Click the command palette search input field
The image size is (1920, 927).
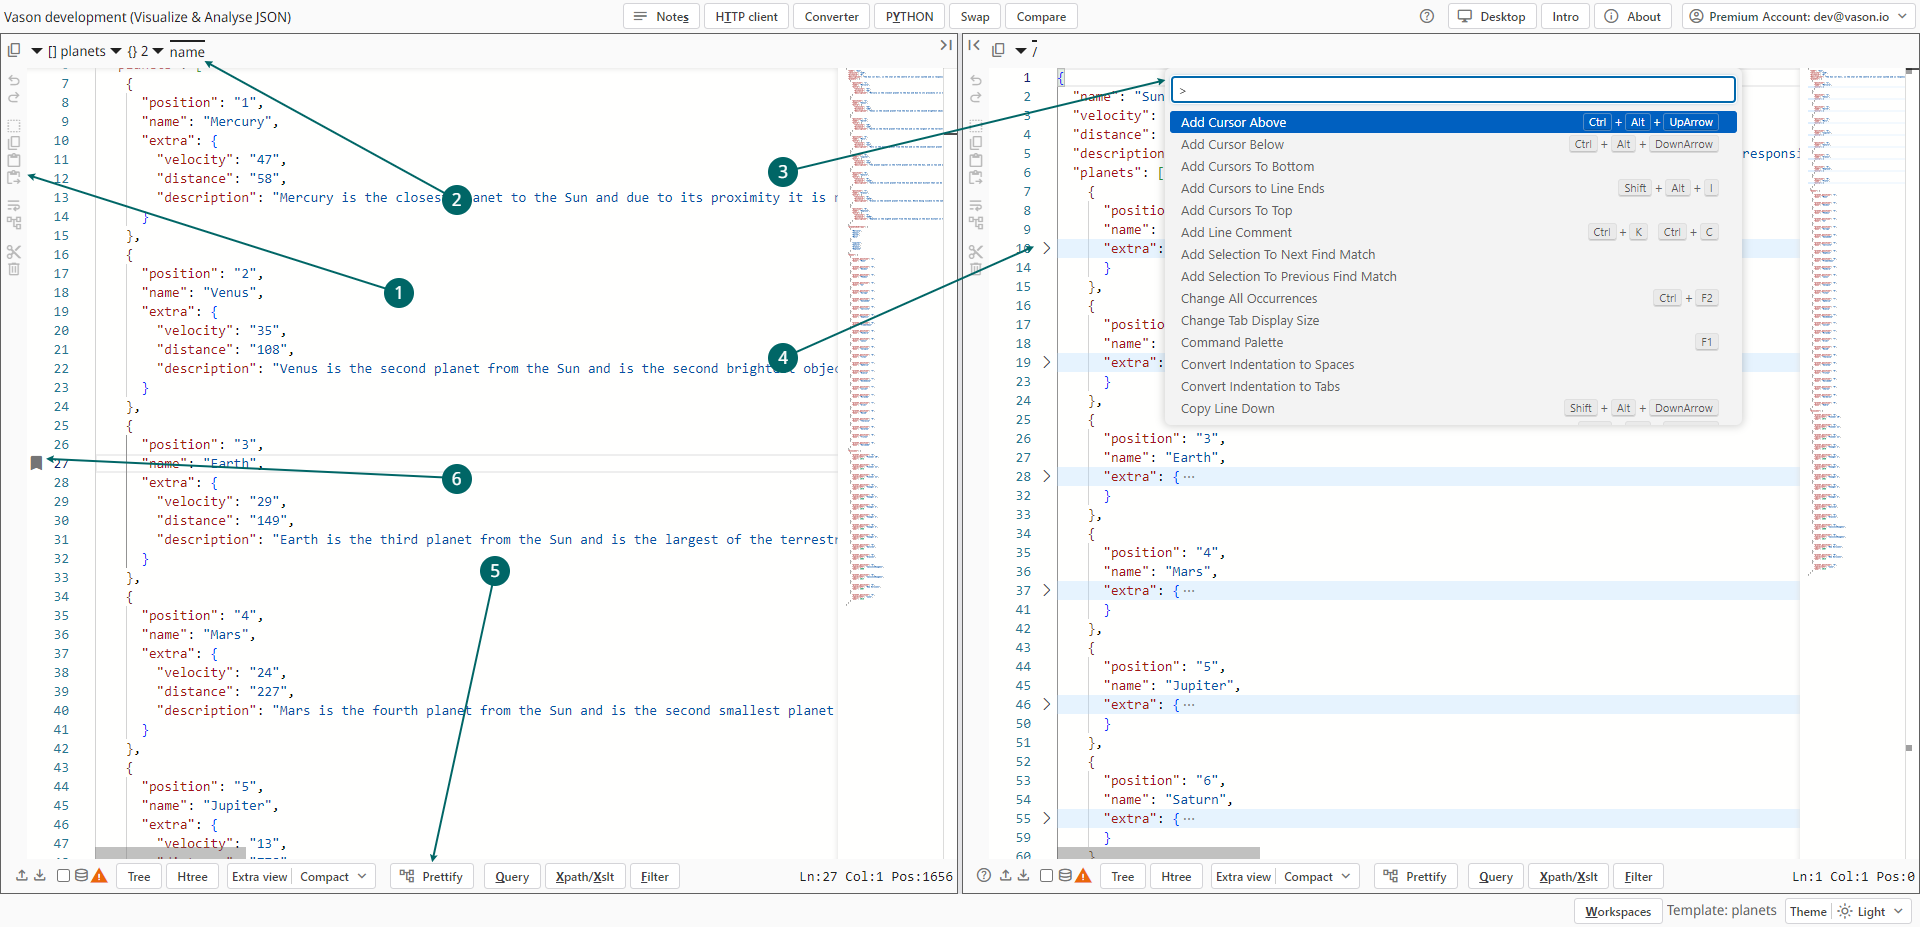point(1453,90)
